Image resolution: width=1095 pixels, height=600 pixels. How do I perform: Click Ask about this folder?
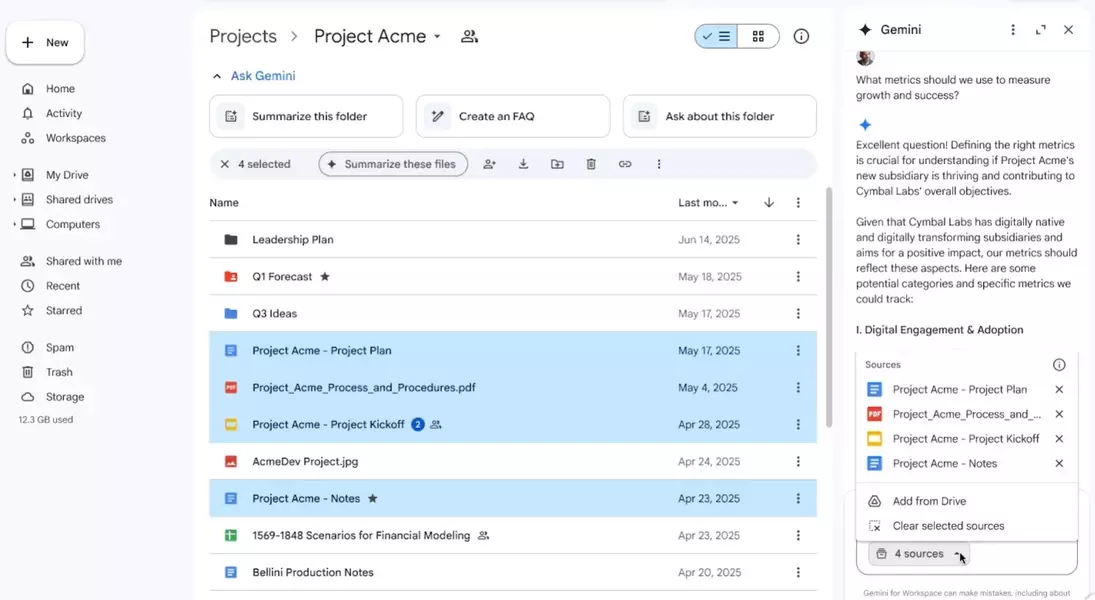[719, 117]
